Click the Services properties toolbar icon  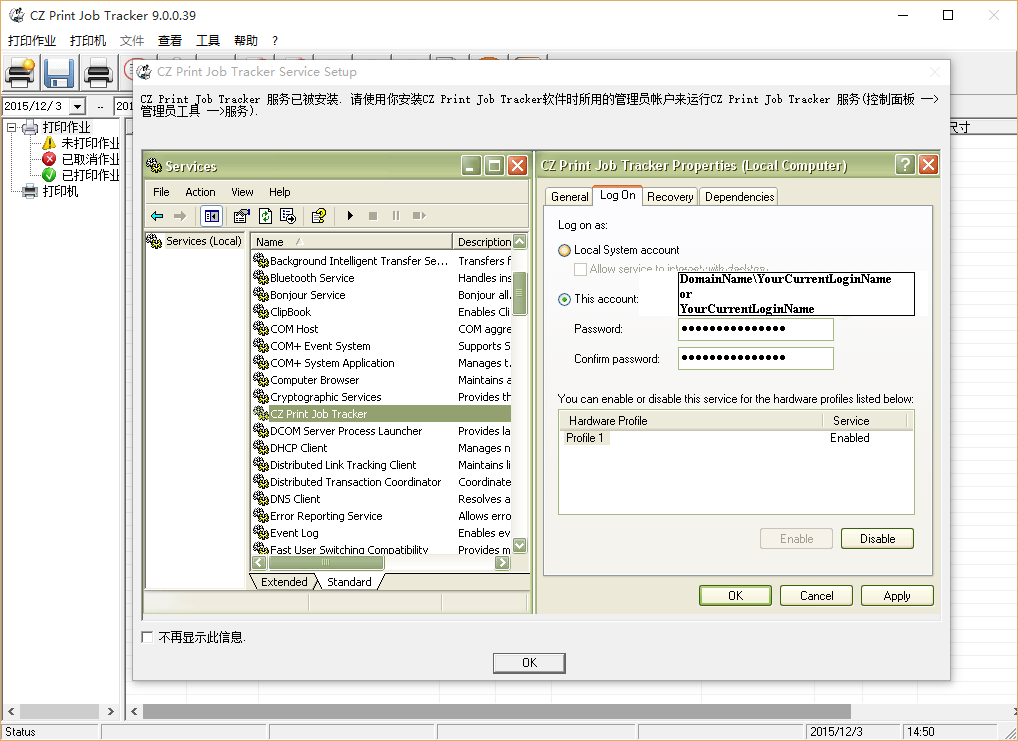(x=241, y=216)
